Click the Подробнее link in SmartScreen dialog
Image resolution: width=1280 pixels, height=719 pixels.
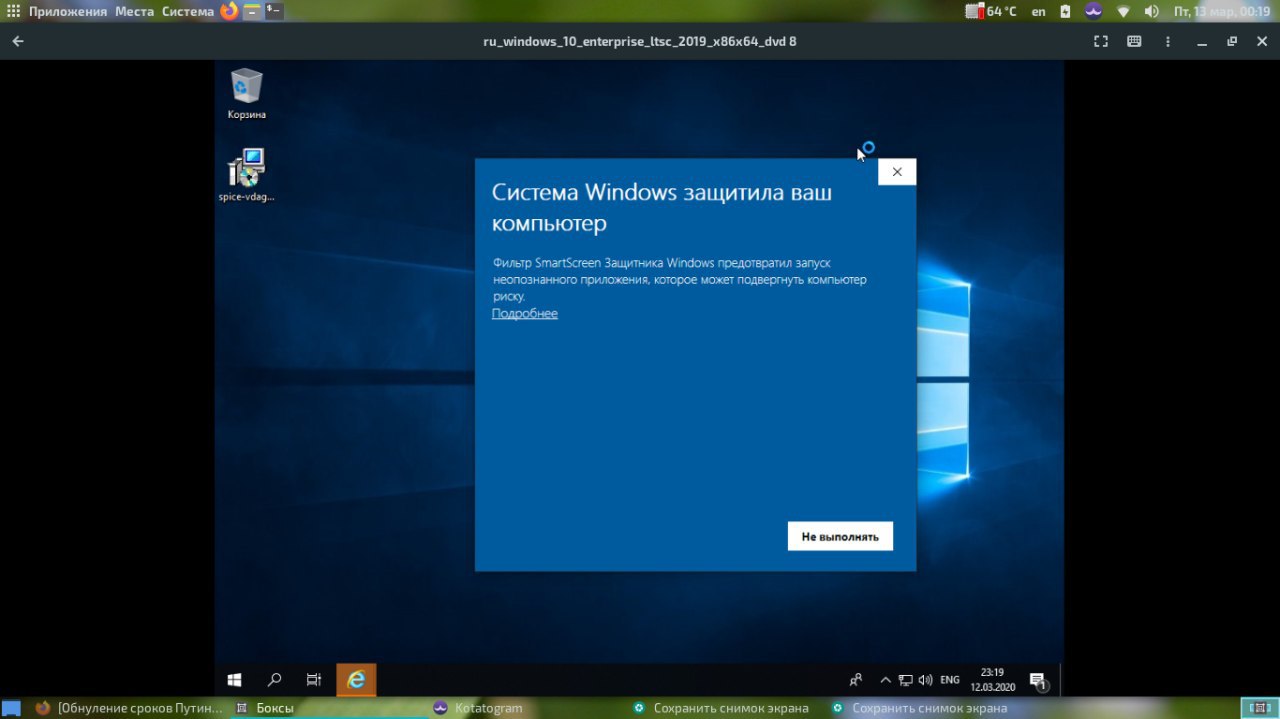(x=525, y=314)
